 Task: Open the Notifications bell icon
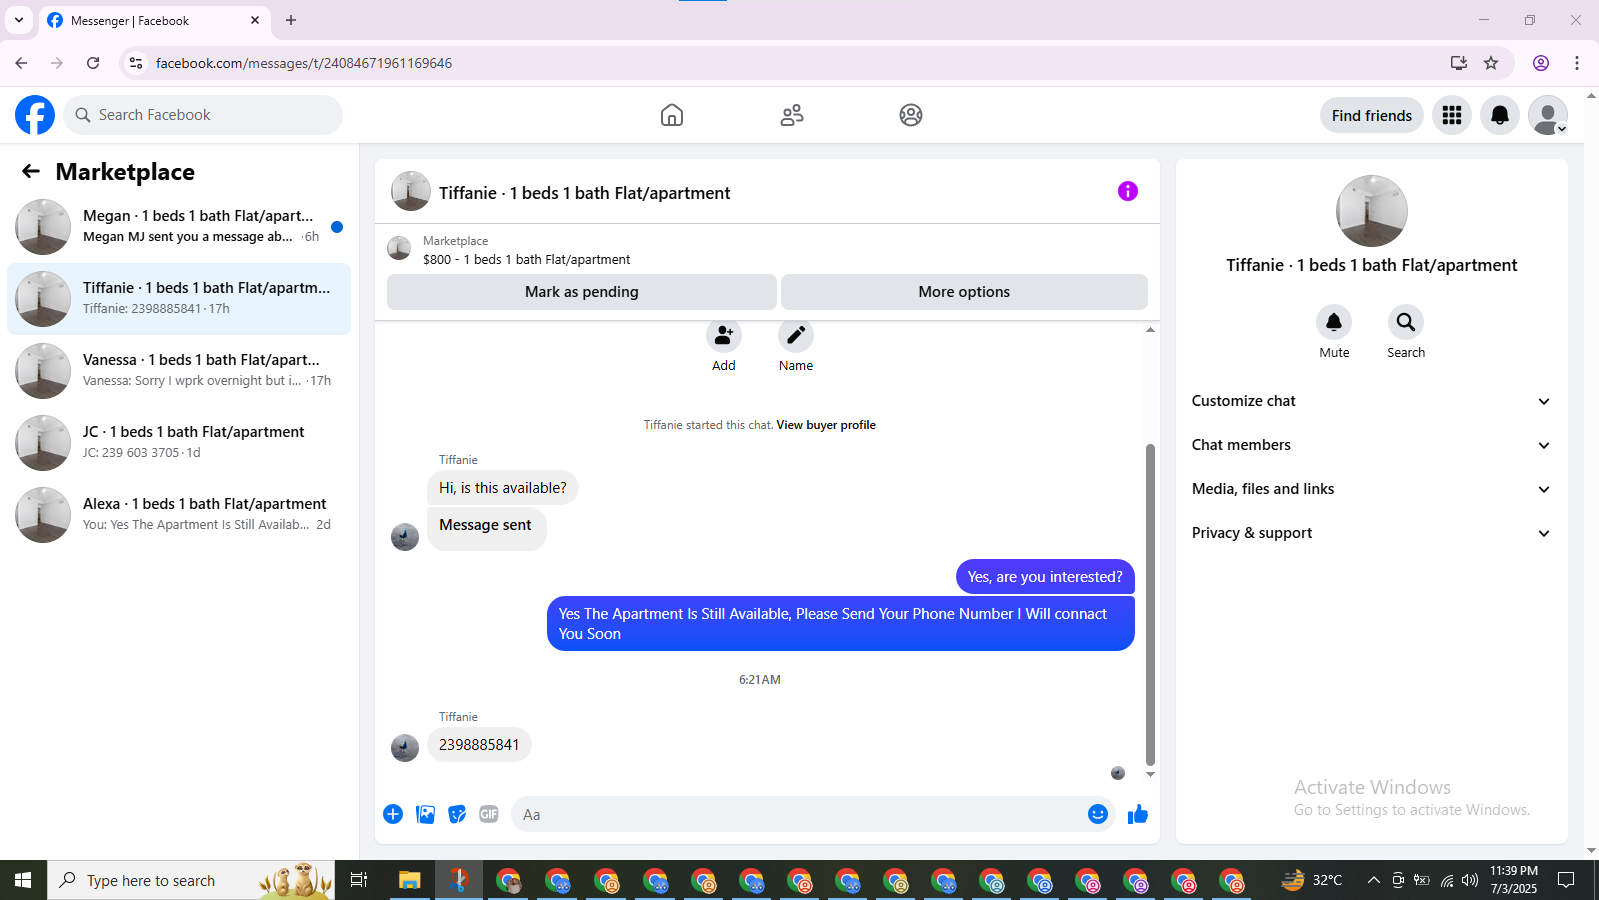[x=1500, y=115]
